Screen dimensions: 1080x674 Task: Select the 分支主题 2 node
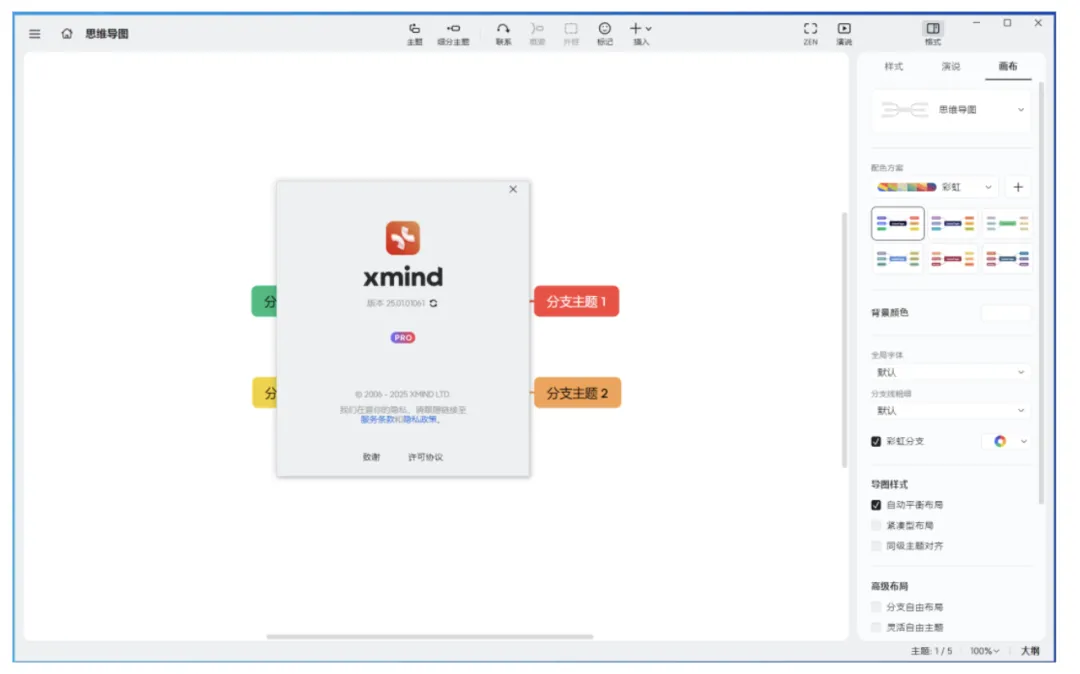coord(577,393)
